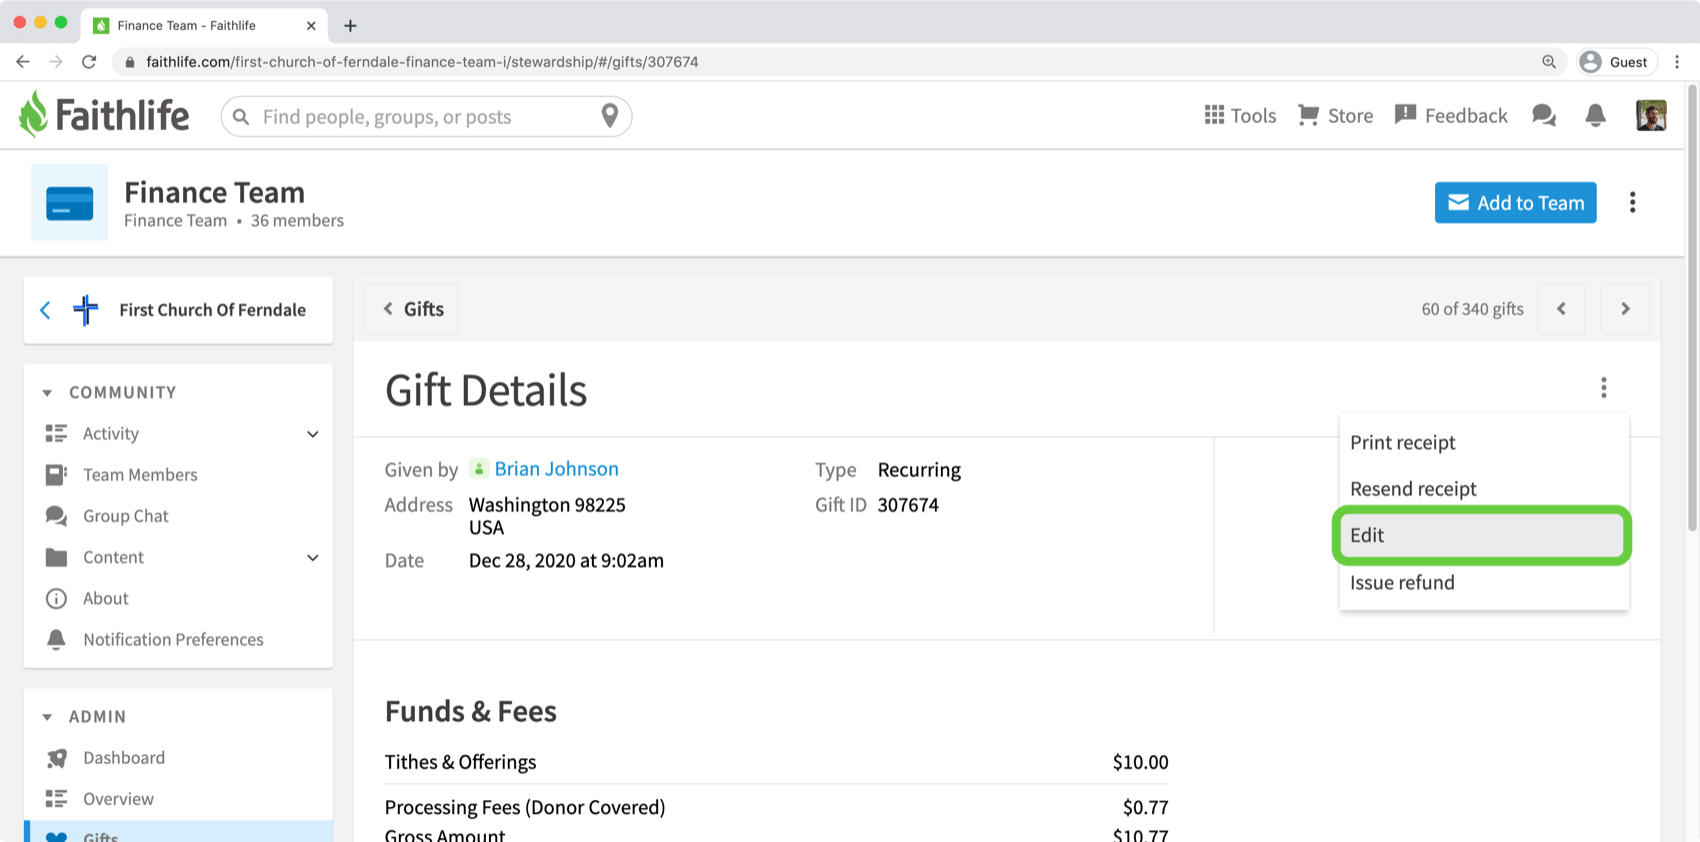Open the admin Dashboard link

[124, 758]
